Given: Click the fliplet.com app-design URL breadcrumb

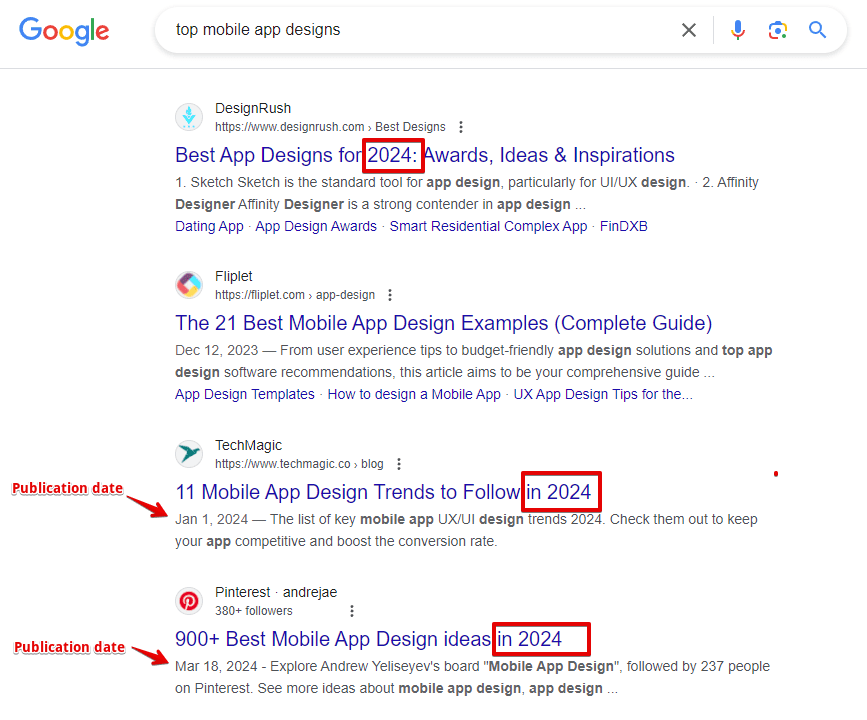Looking at the screenshot, I should point(295,295).
